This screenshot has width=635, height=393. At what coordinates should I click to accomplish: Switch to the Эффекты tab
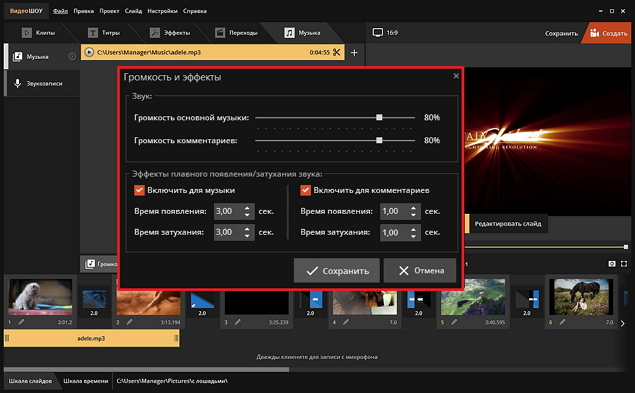170,33
